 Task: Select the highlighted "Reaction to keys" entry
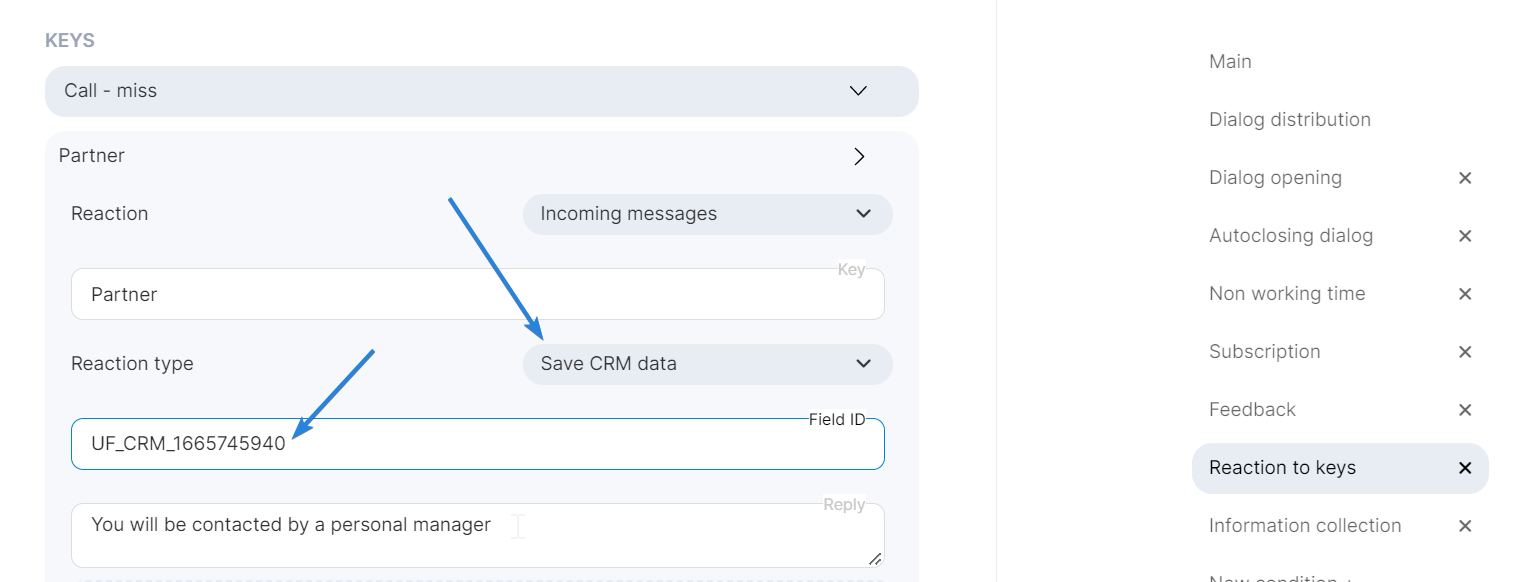coord(1283,468)
